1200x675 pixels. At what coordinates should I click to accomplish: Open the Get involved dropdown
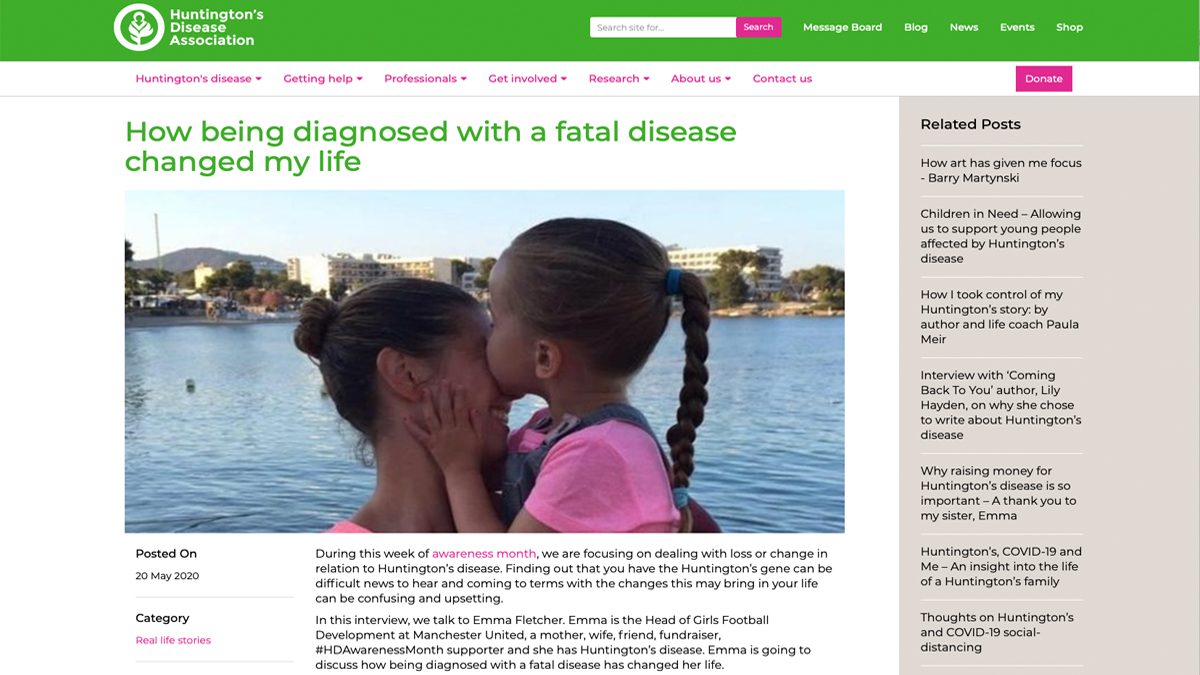(x=527, y=79)
